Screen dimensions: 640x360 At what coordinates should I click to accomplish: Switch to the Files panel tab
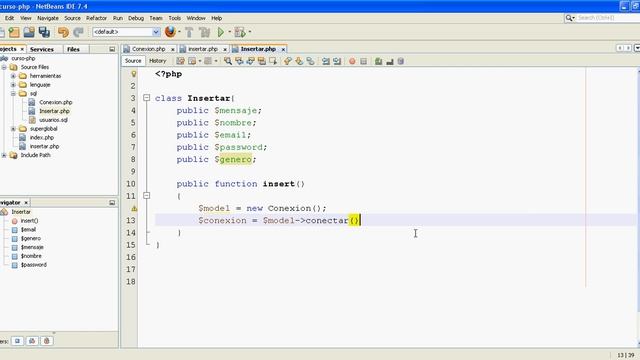click(73, 49)
